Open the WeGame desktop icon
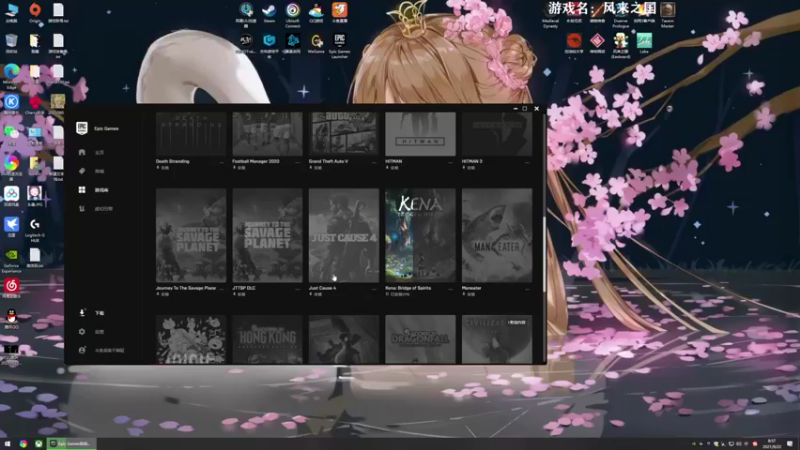The image size is (800, 450). tap(316, 43)
